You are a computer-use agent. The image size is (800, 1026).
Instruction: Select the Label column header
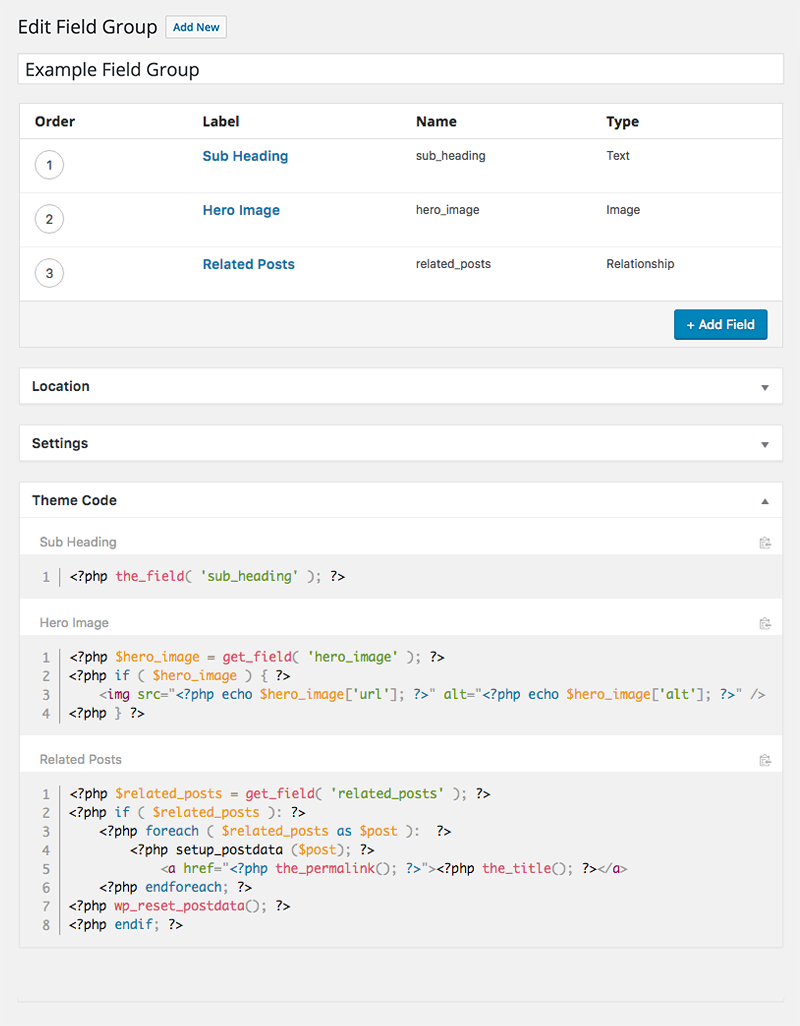click(220, 121)
